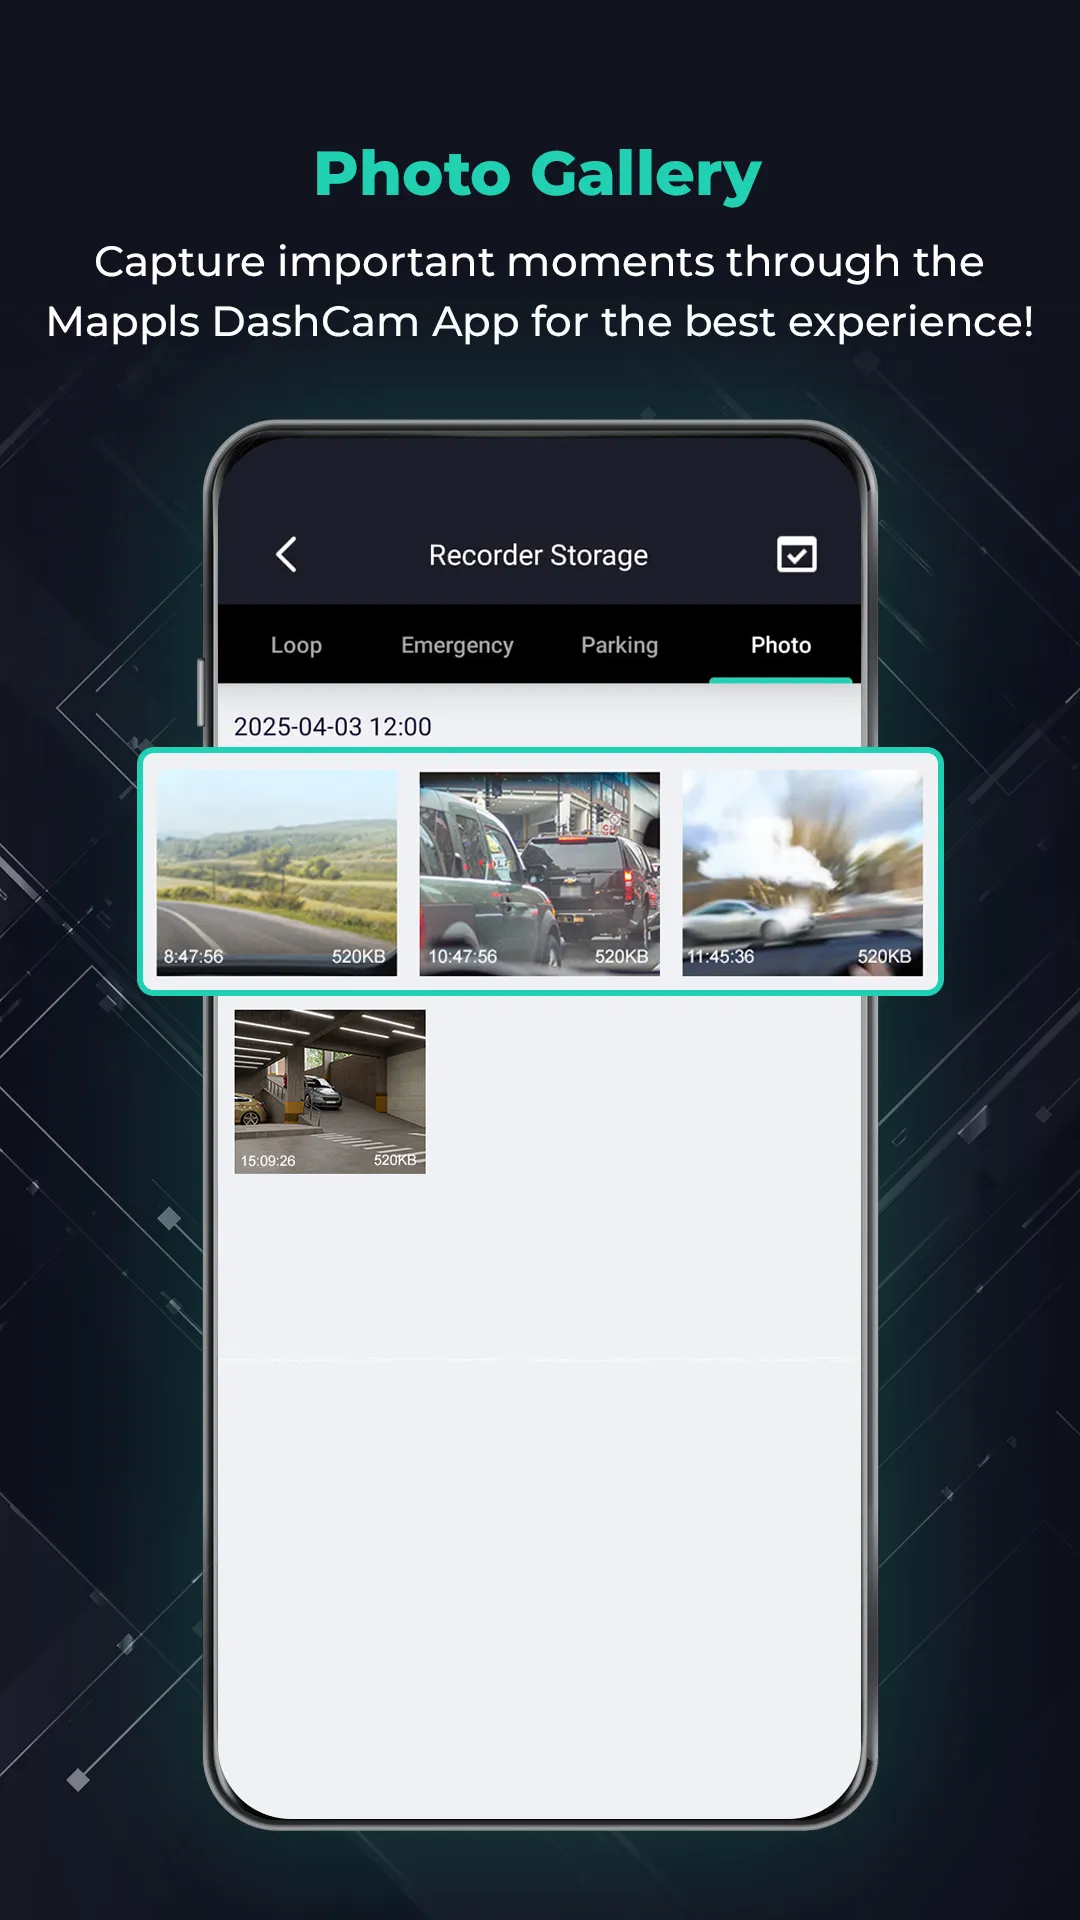Open the countryside road photo at 8:47:56
The height and width of the screenshot is (1920, 1080).
pos(277,873)
